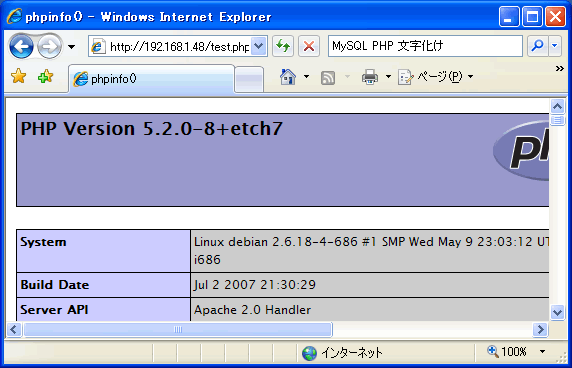
Task: Click the 100% zoom level button
Action: point(507,352)
